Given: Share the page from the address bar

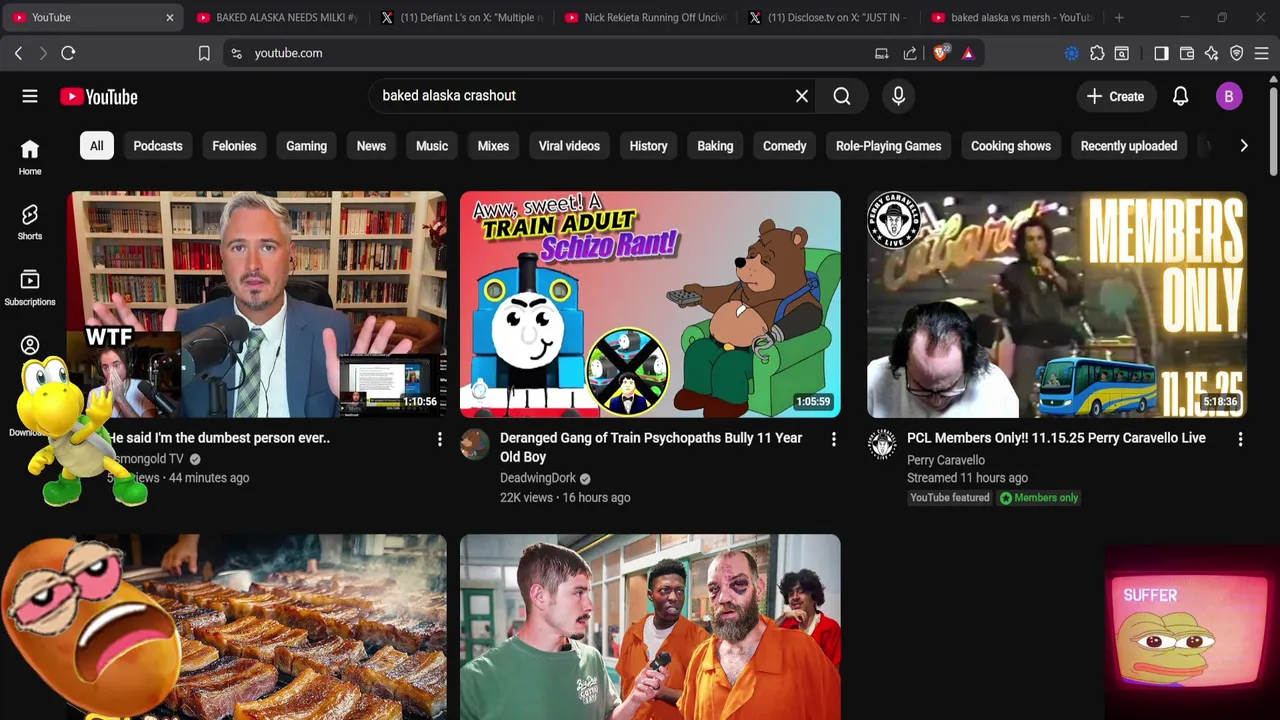Looking at the screenshot, I should point(909,53).
